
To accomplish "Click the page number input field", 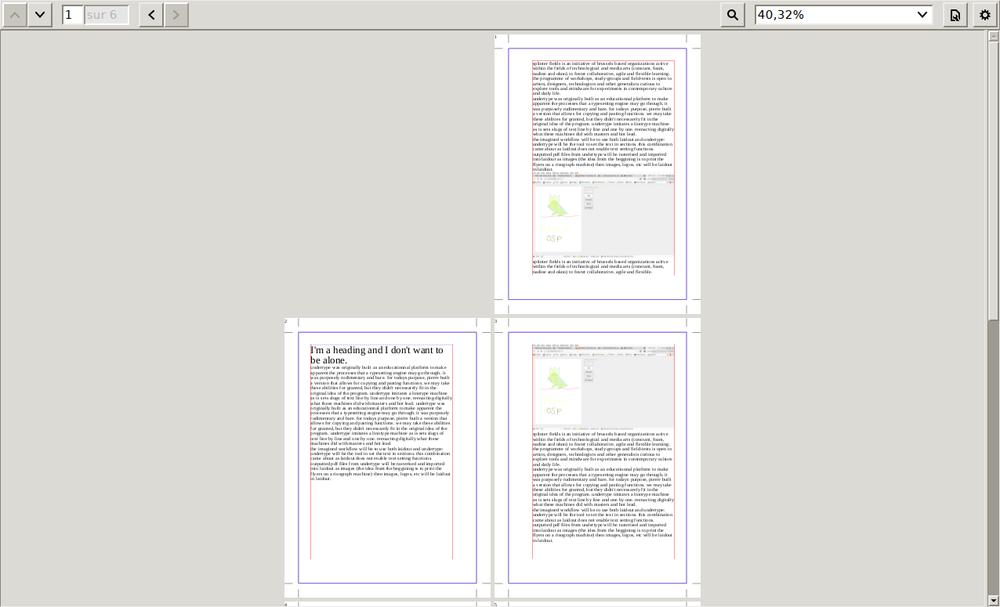I will (72, 15).
